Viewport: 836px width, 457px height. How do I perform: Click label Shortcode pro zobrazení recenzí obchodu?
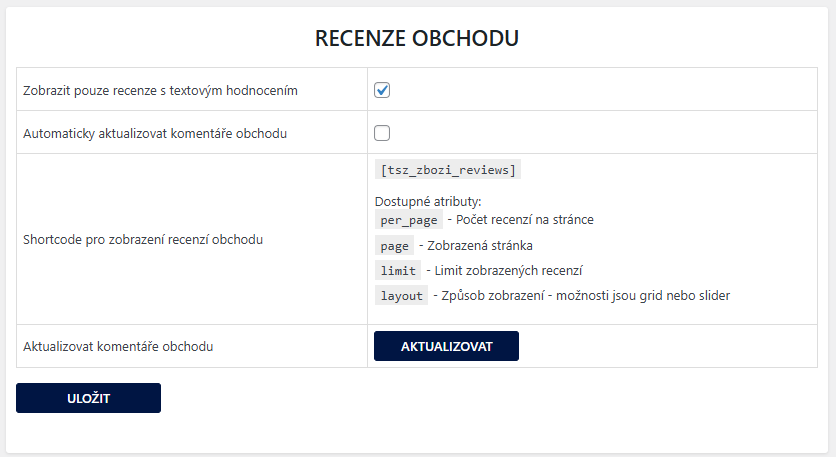tap(143, 239)
